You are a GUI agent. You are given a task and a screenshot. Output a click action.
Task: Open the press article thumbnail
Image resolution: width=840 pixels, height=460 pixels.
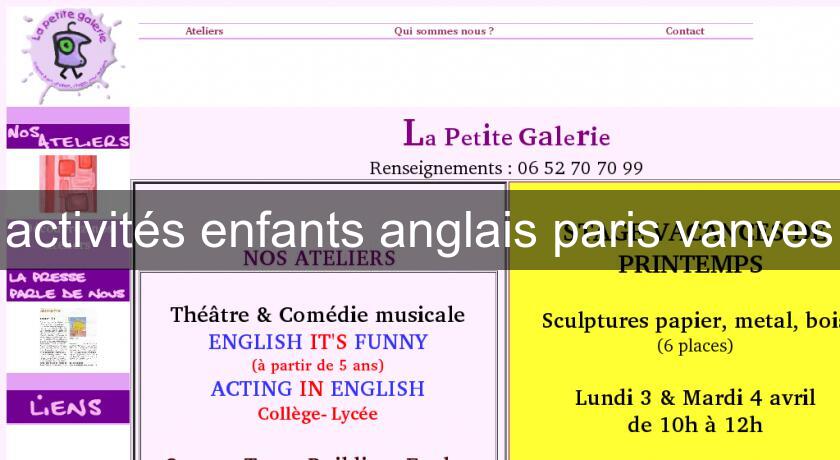click(68, 337)
